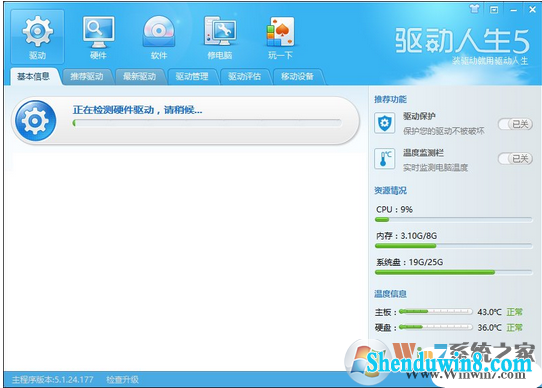Switch to the 移动设备 tab
The height and width of the screenshot is (388, 542).
click(297, 76)
